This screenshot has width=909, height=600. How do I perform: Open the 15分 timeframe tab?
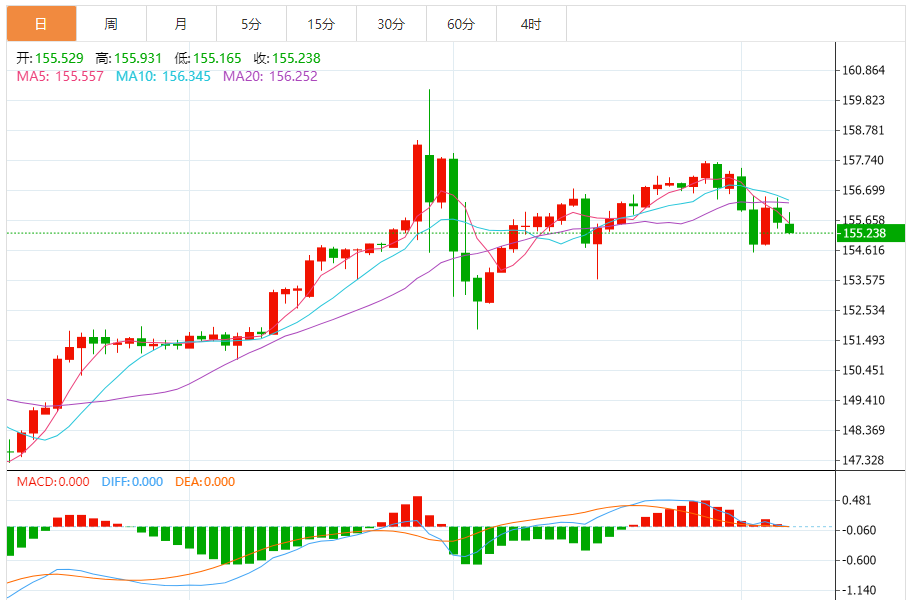pos(322,24)
